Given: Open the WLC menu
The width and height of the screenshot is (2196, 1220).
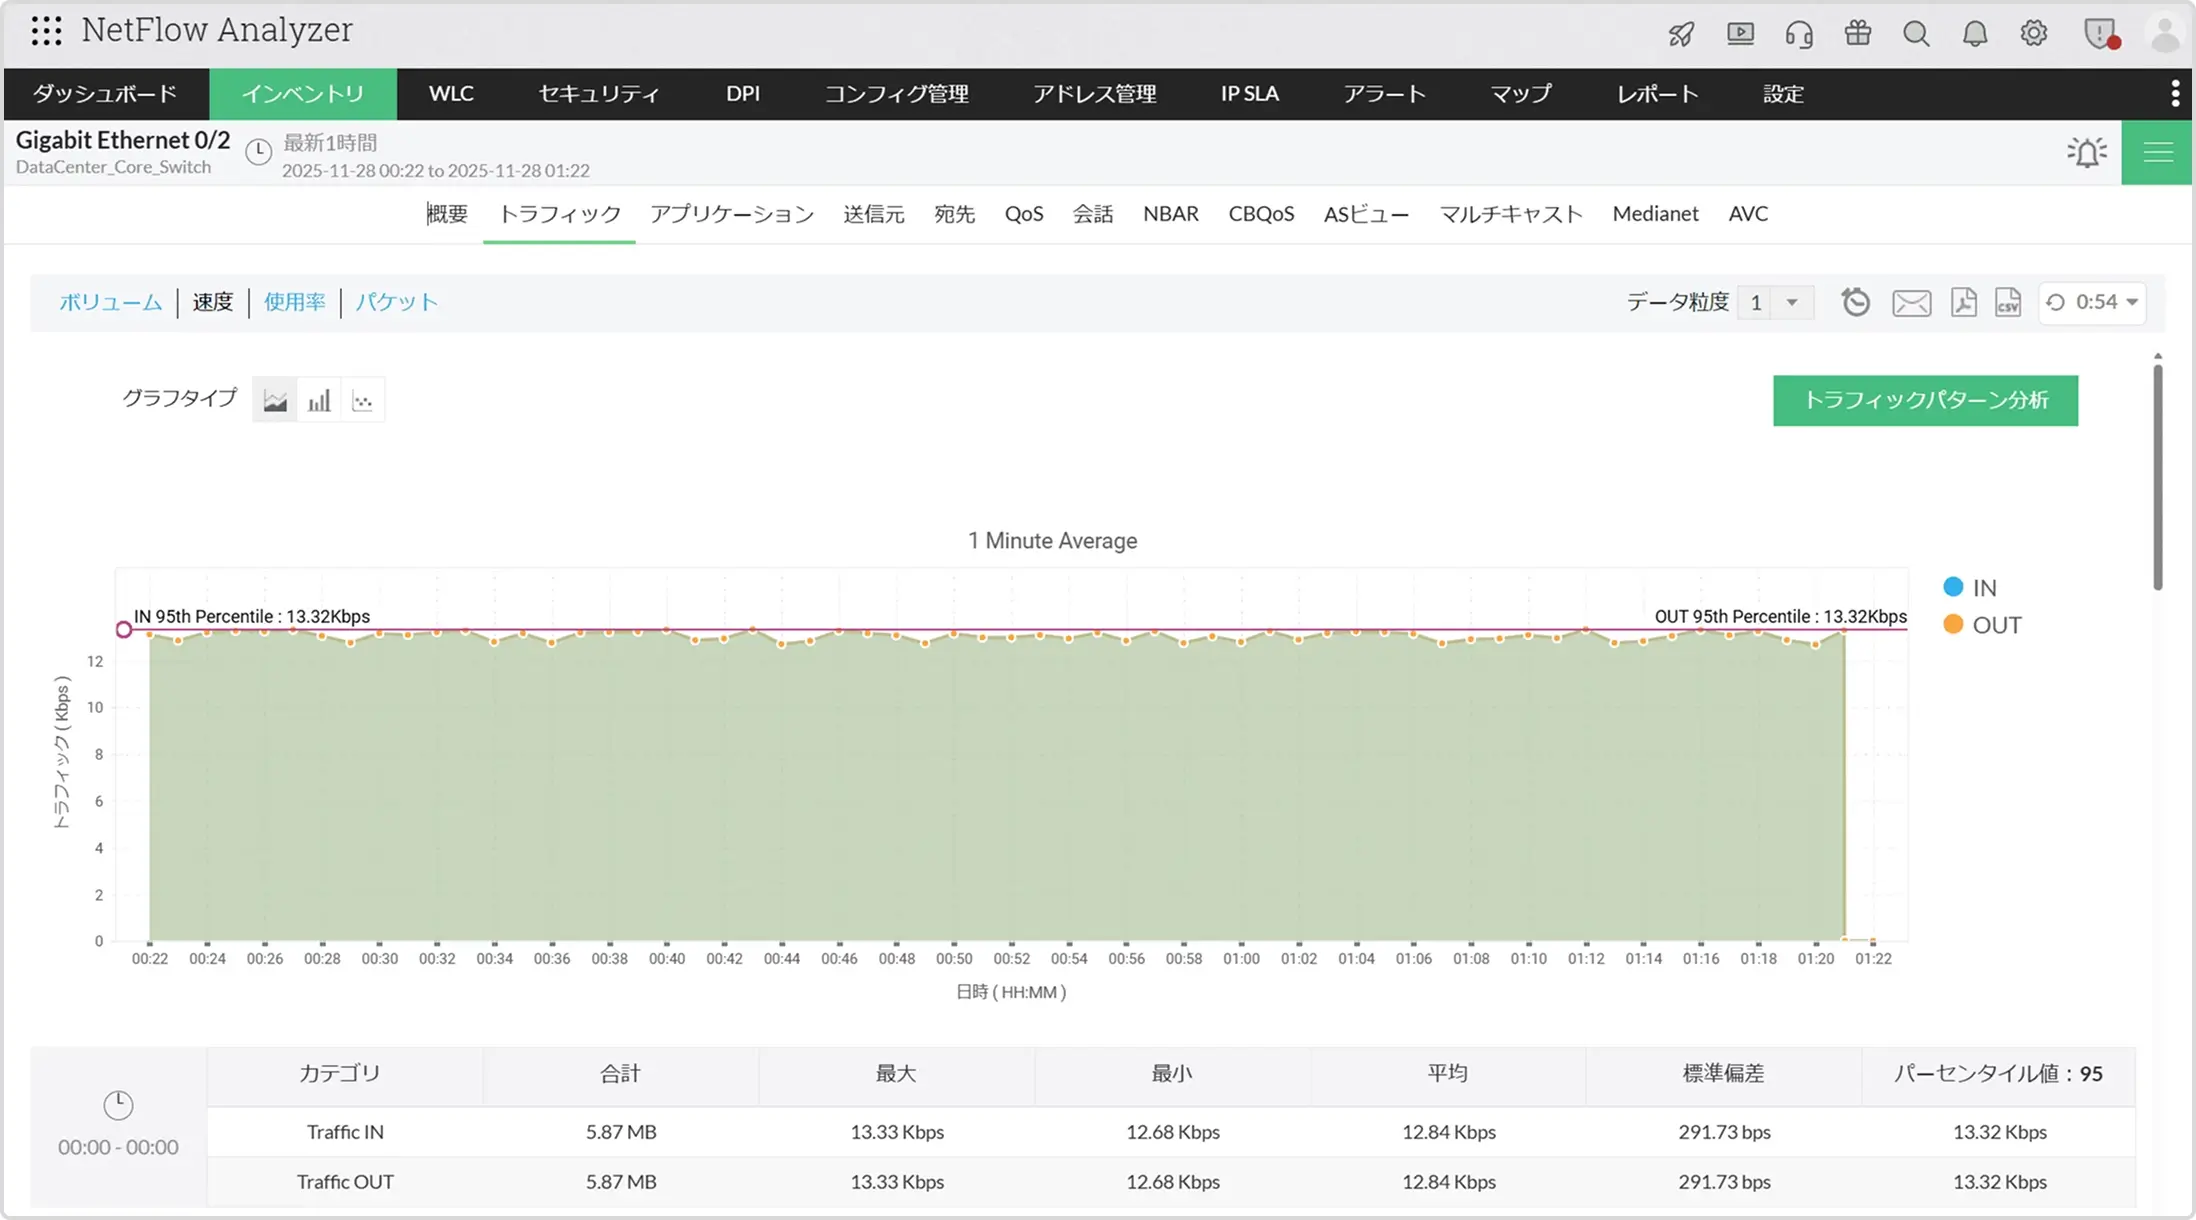Looking at the screenshot, I should tap(451, 94).
